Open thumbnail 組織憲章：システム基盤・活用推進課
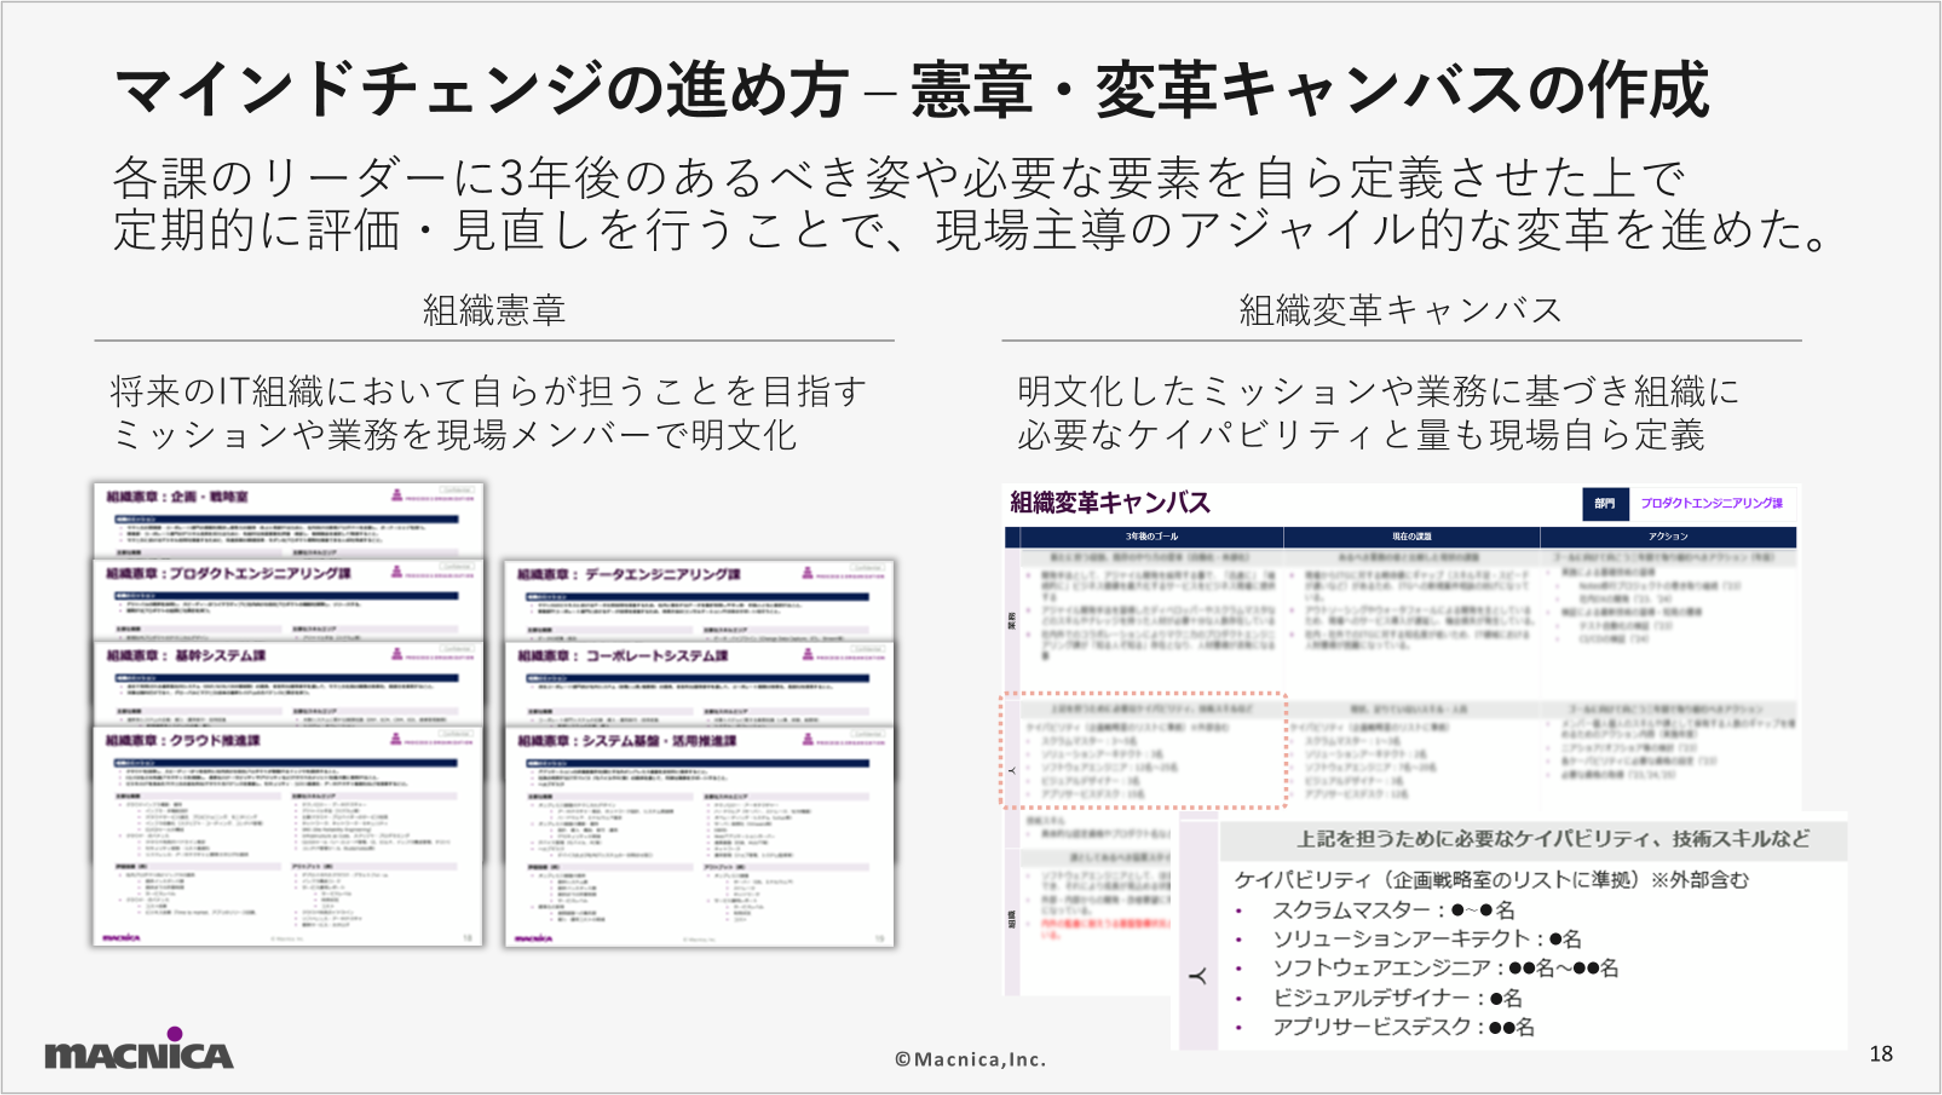Viewport: 1942px width, 1095px height. point(699,836)
